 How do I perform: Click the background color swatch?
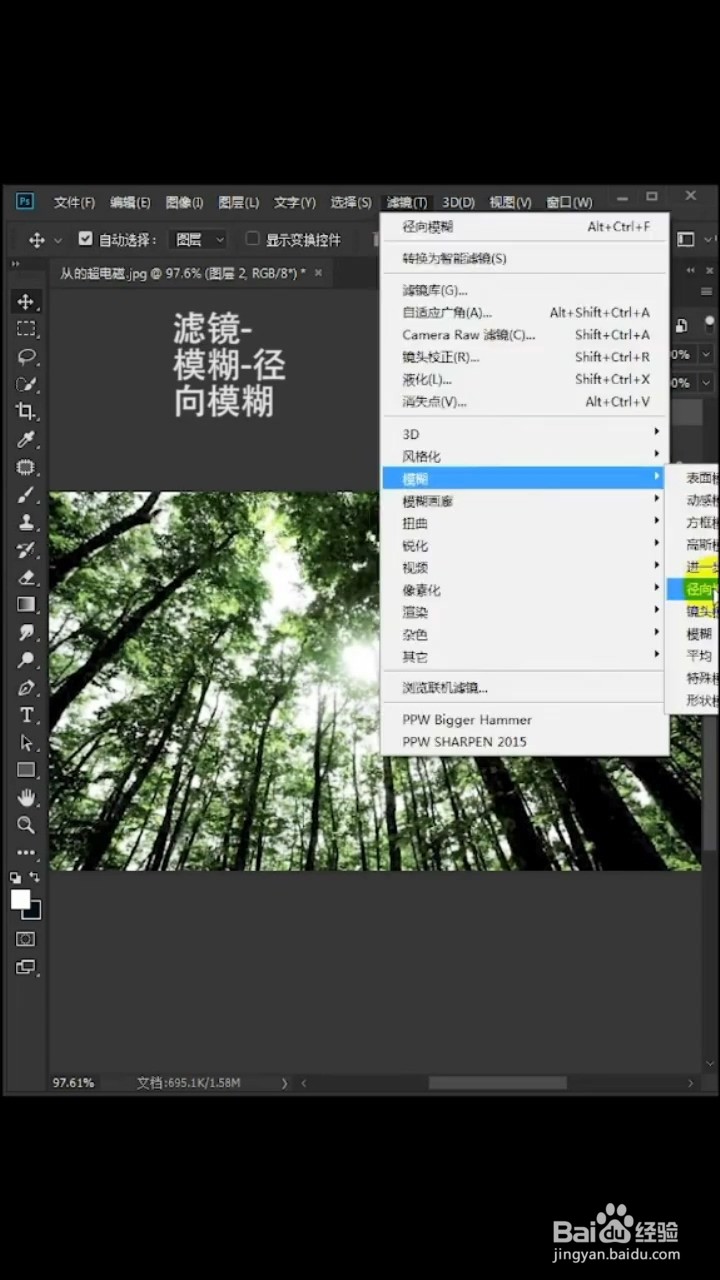pyautogui.click(x=34, y=911)
